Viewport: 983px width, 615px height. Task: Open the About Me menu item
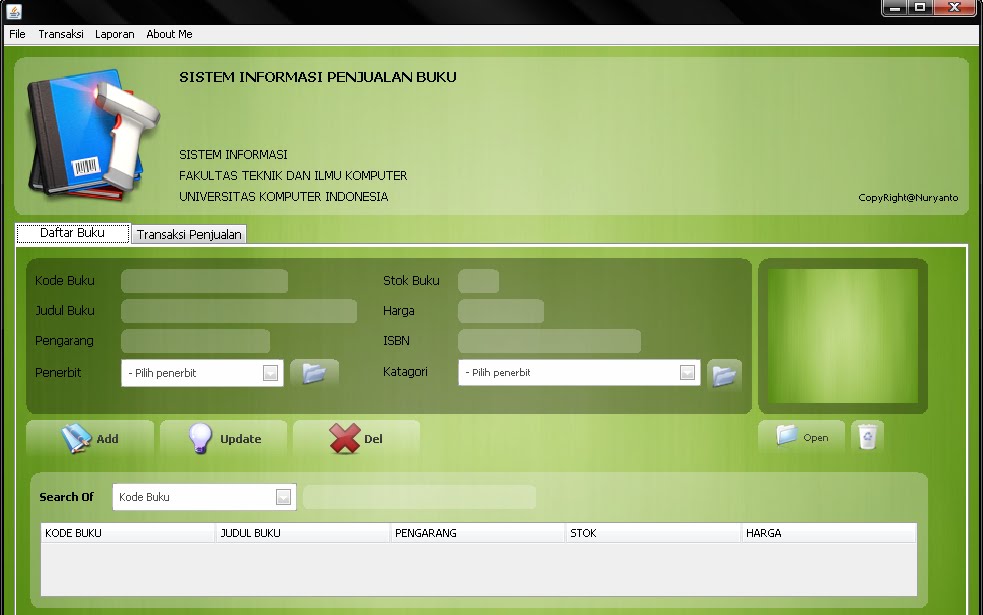click(168, 33)
